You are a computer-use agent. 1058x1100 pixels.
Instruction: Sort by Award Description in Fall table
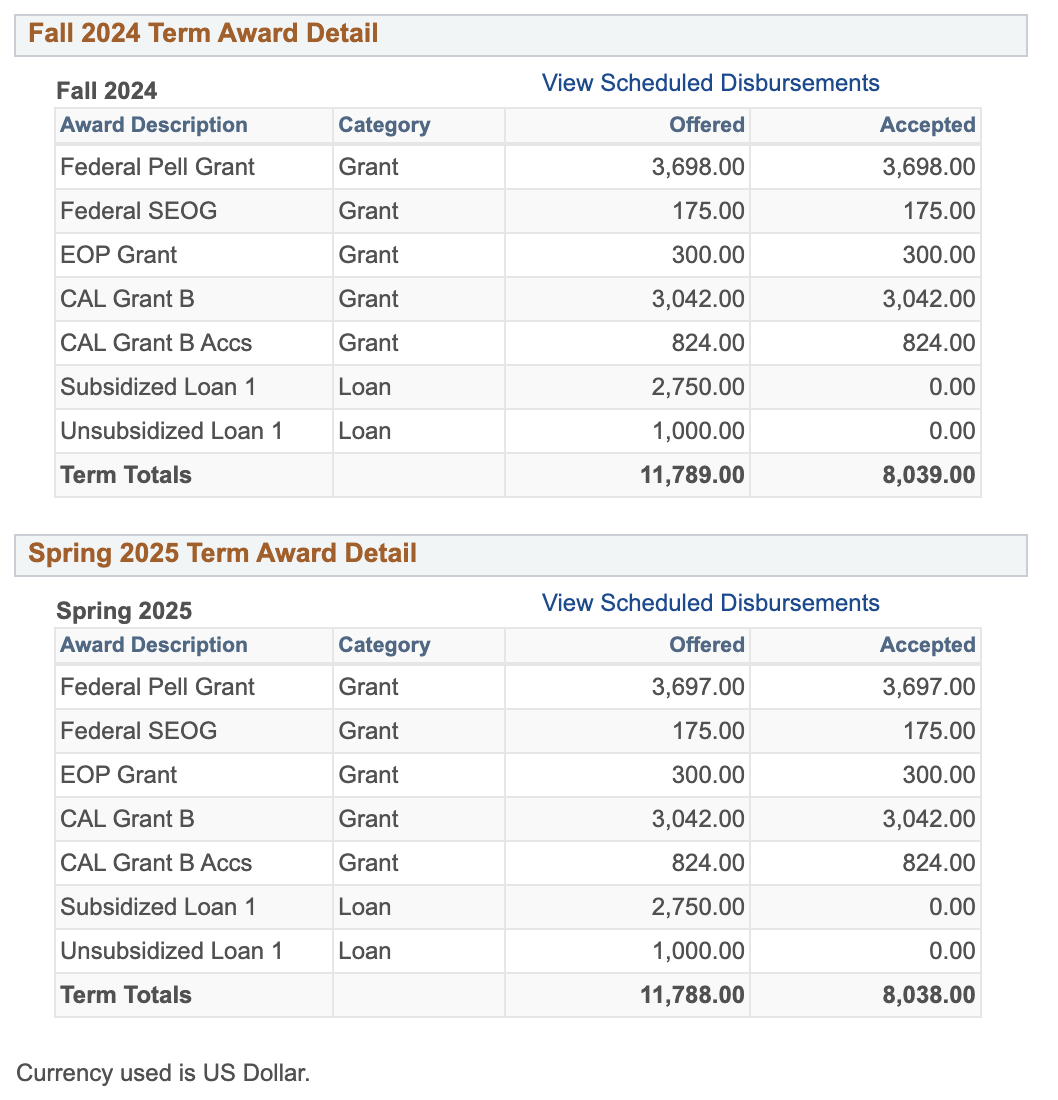point(153,124)
